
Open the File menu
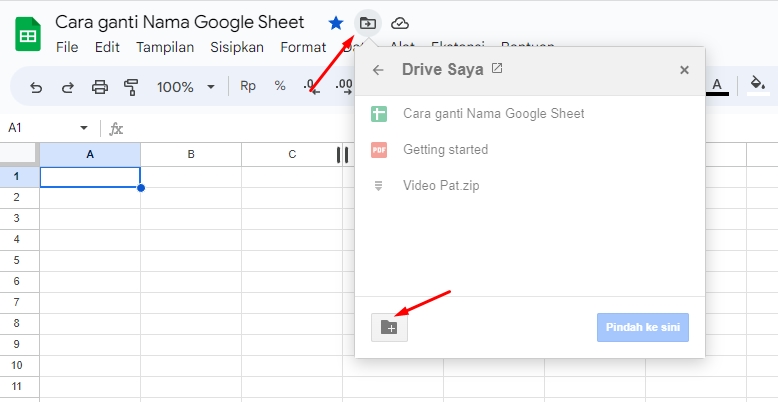click(67, 47)
